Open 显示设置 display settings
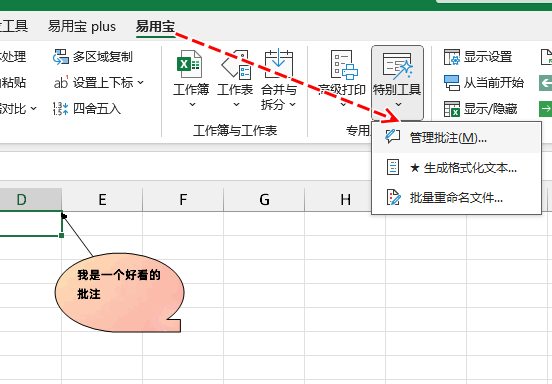Screen dimensions: 552x384 tap(478, 57)
